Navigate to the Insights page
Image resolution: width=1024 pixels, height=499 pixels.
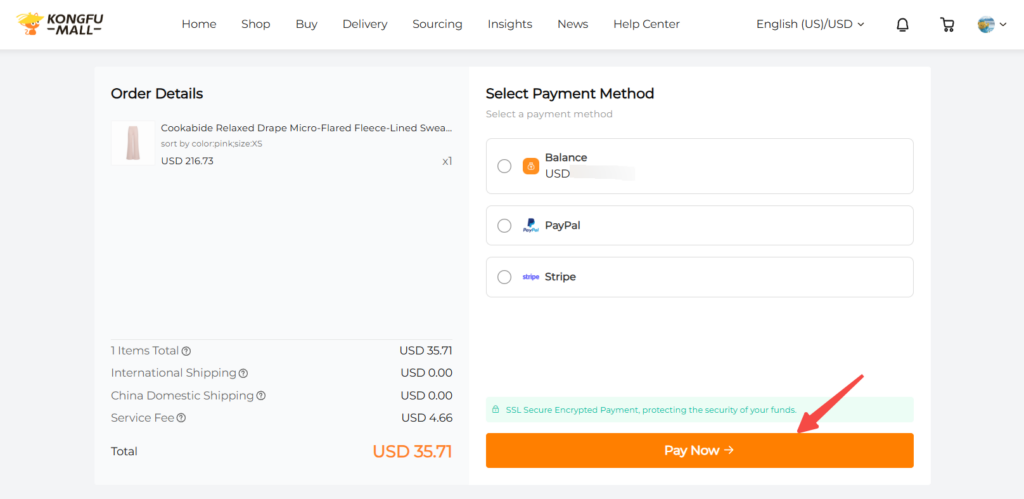[510, 24]
